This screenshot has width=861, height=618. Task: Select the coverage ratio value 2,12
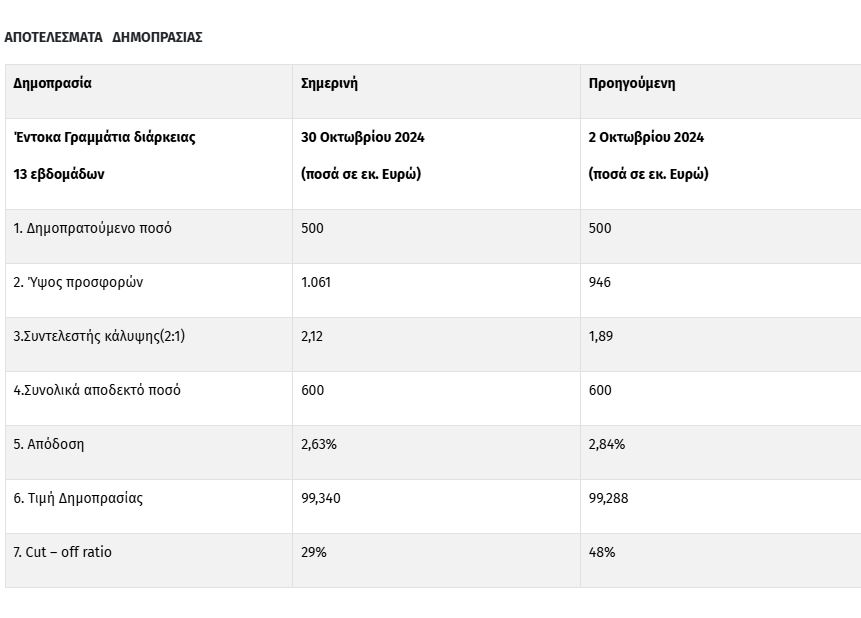[x=312, y=336]
